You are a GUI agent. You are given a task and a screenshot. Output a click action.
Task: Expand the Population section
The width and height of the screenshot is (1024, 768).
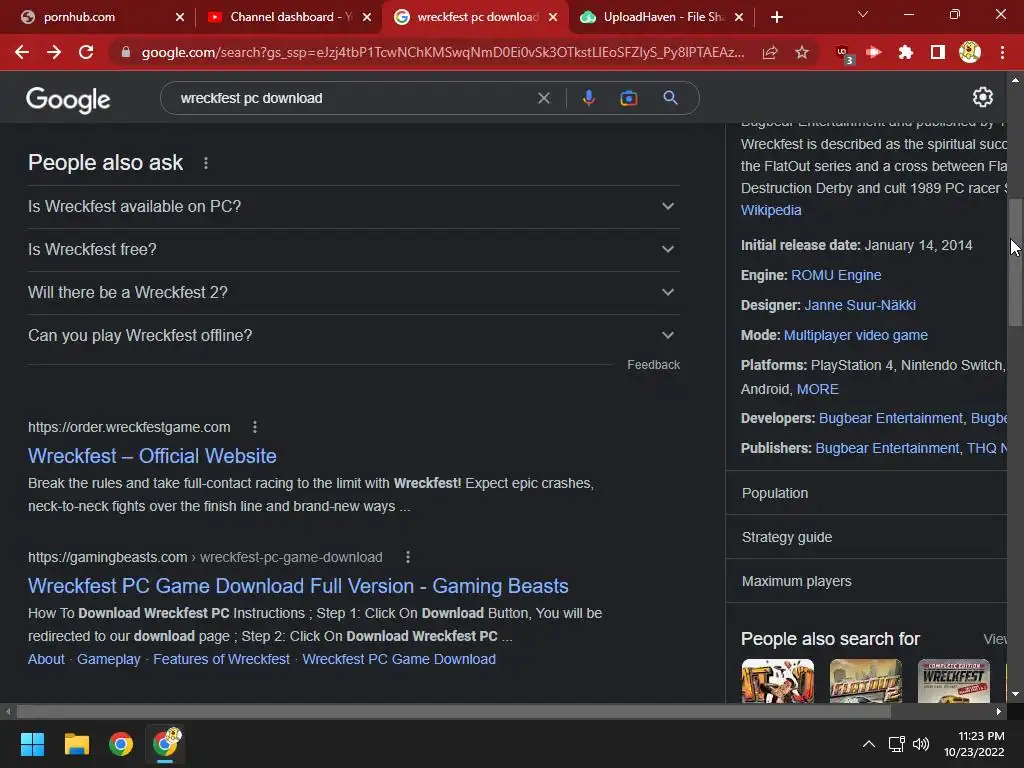pos(866,493)
